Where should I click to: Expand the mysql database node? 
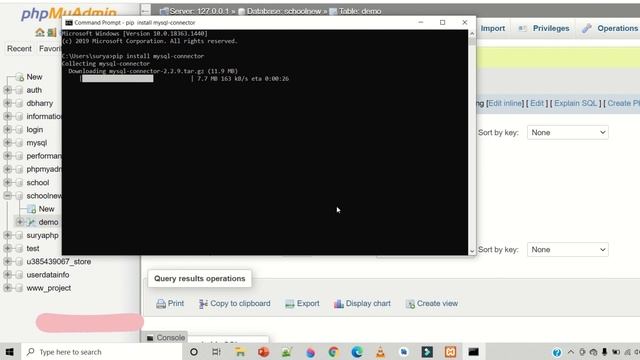tap(7, 142)
